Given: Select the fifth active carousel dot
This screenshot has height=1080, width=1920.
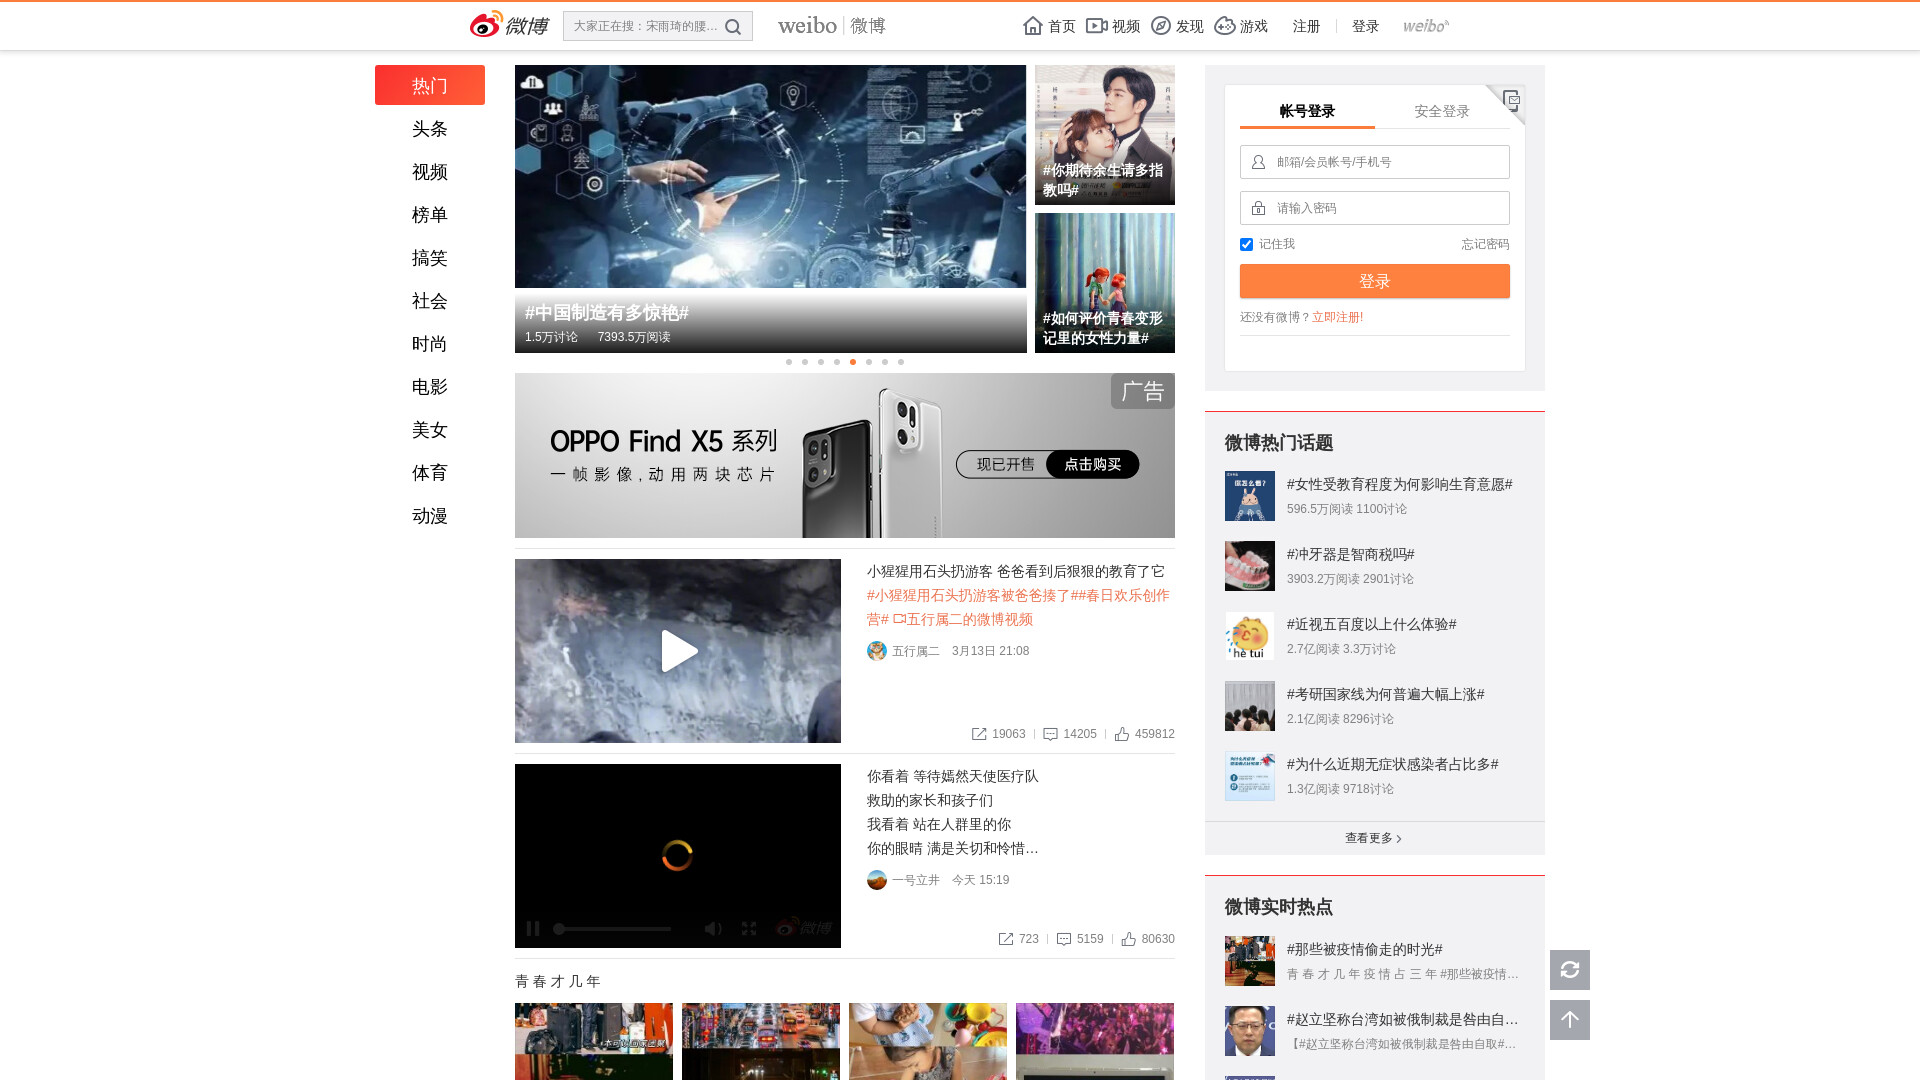Looking at the screenshot, I should [853, 362].
